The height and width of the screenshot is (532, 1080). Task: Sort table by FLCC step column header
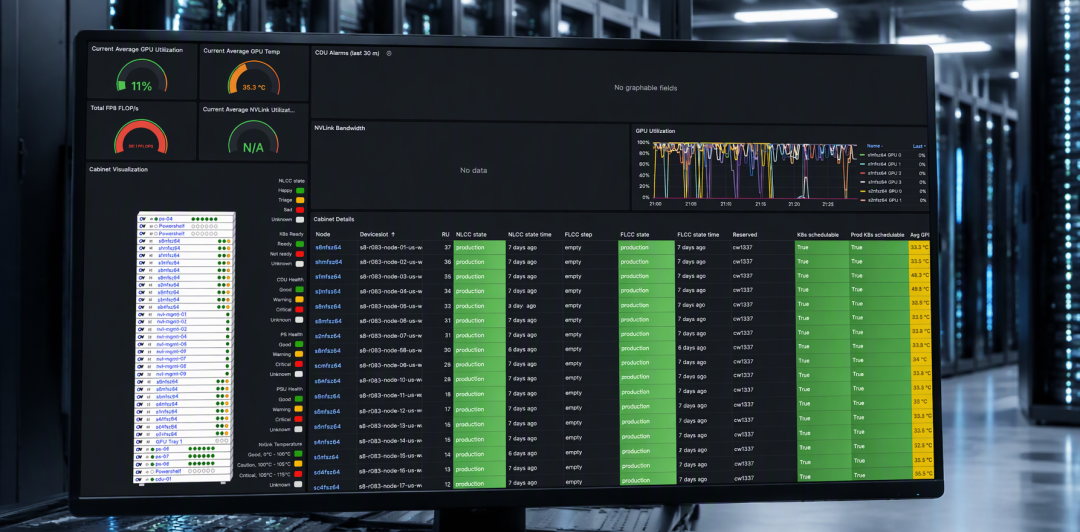[578, 234]
